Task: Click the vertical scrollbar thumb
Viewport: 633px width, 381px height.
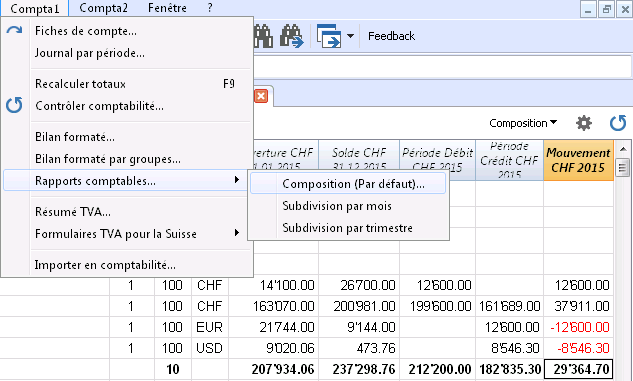Action: pos(623,167)
